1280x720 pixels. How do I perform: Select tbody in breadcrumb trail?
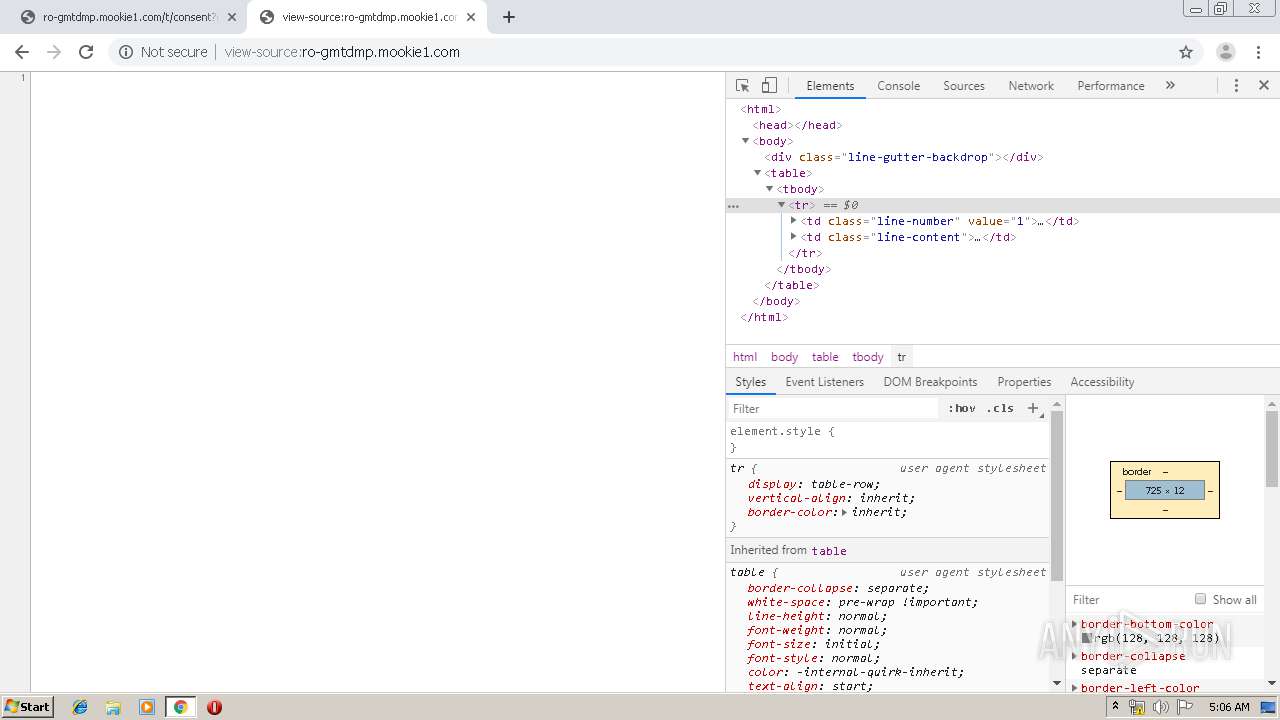pyautogui.click(x=867, y=357)
